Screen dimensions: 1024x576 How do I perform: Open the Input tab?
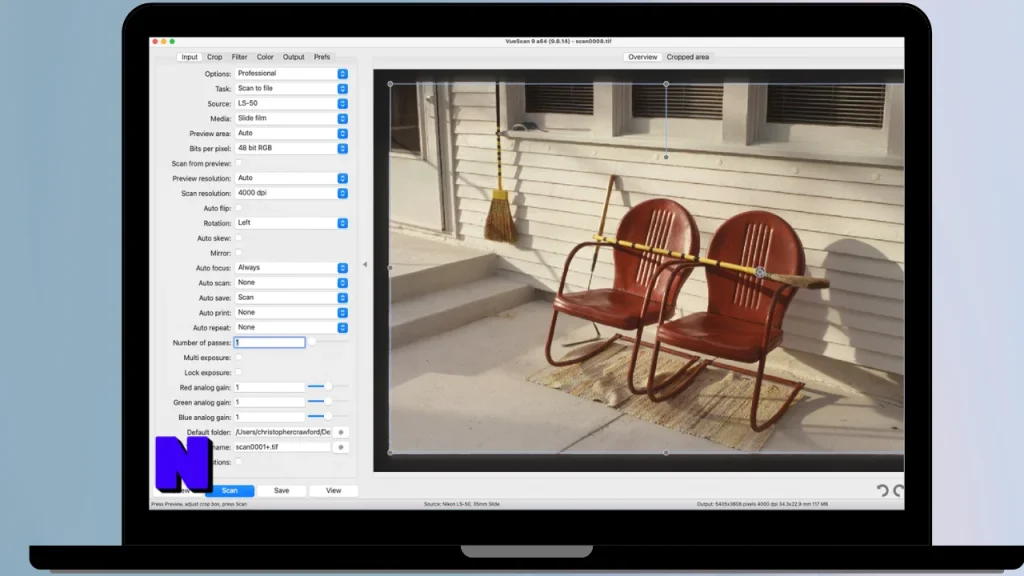(x=189, y=57)
